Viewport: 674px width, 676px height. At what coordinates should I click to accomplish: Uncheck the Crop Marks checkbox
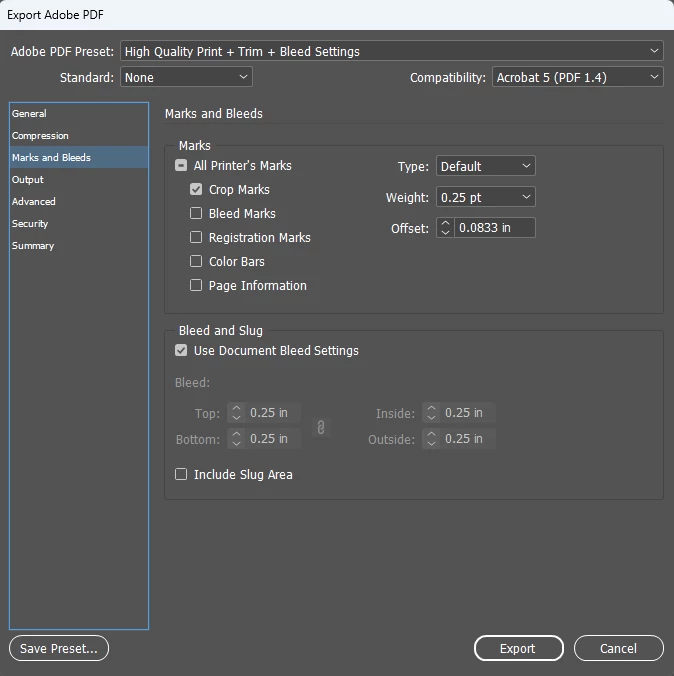pyautogui.click(x=196, y=189)
